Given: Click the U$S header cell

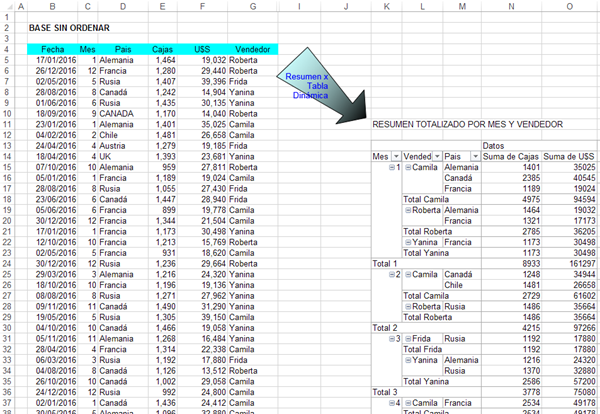Looking at the screenshot, I should [202, 49].
